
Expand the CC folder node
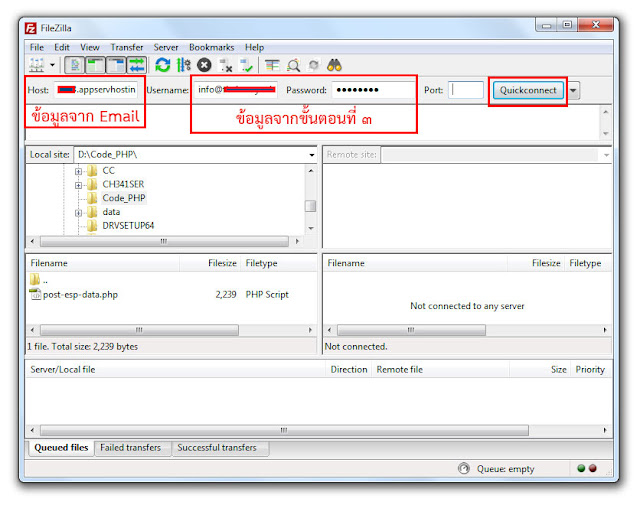(78, 171)
